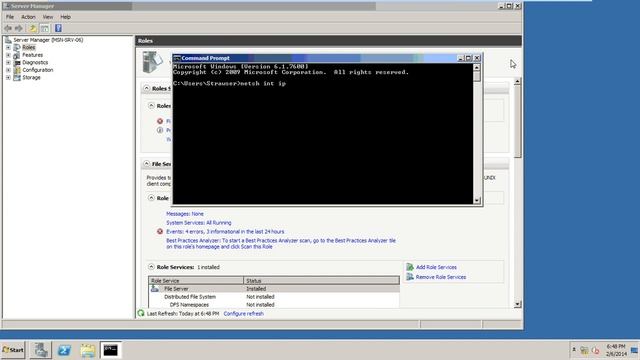Expand the Configuration tree node
Viewport: 640px width, 360px height.
coord(8,70)
